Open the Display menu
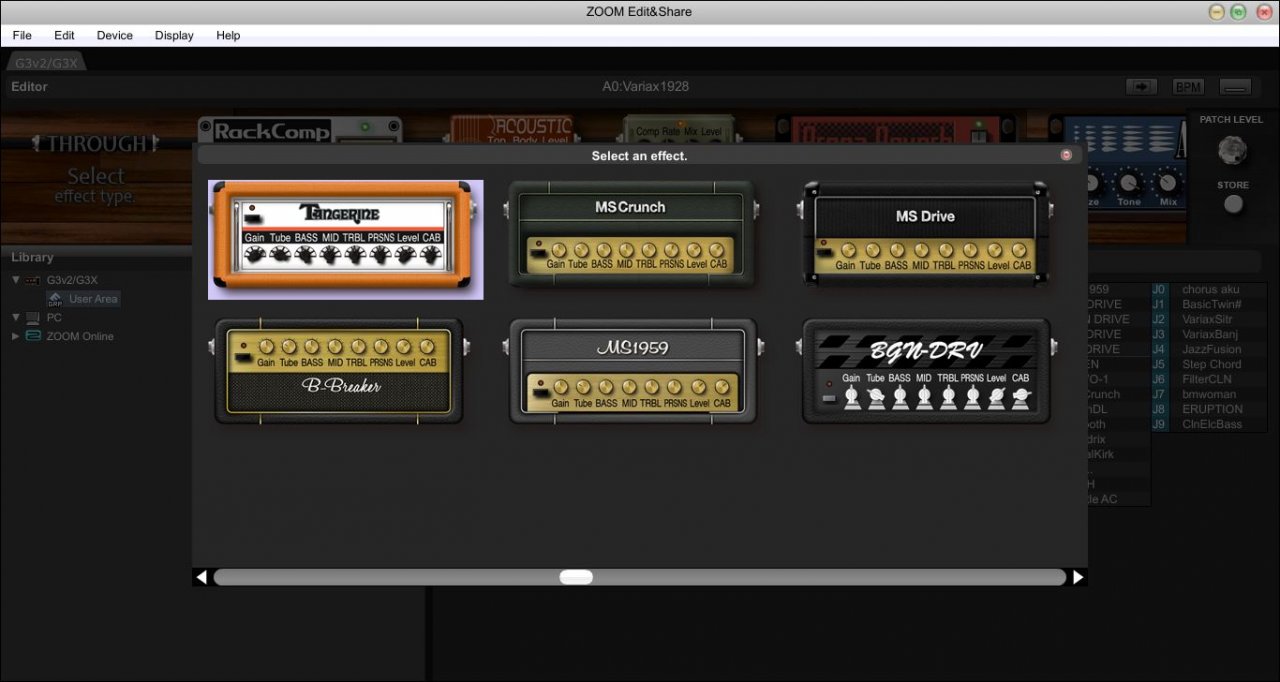 (174, 35)
